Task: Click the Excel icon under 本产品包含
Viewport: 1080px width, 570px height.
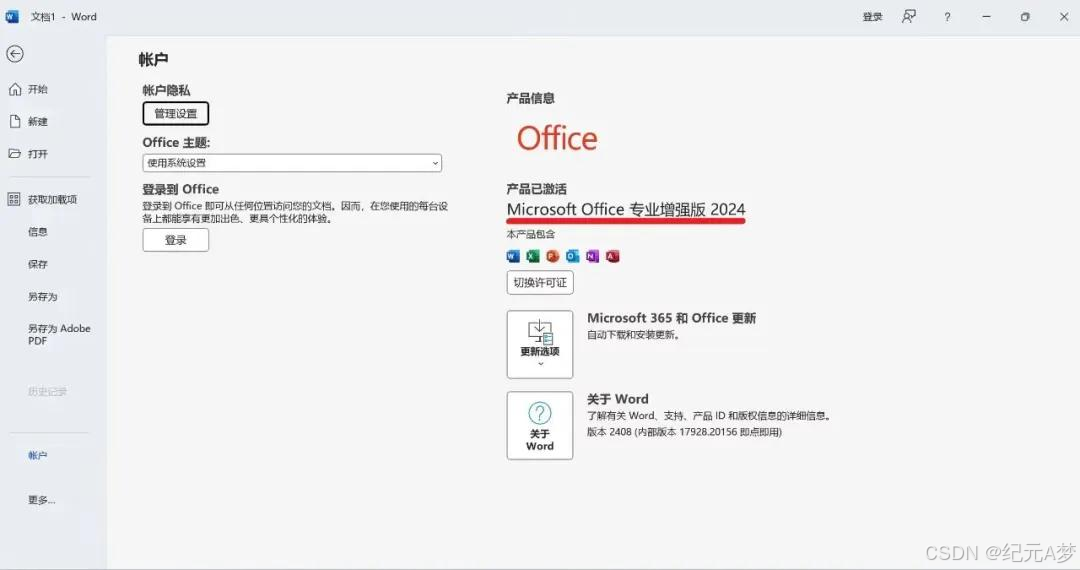Action: tap(533, 257)
